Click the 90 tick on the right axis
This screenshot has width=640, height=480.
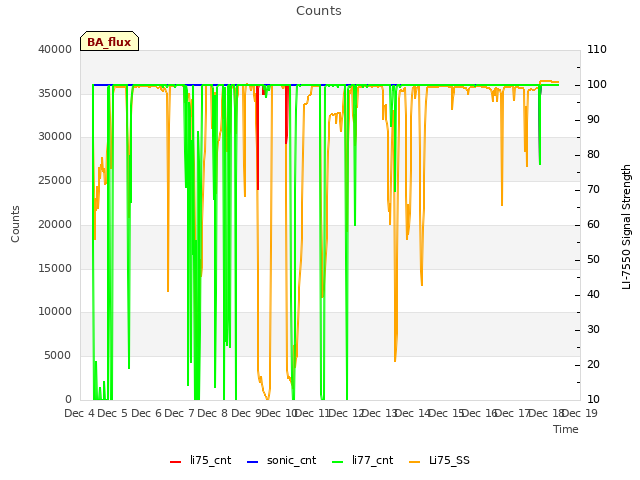(x=593, y=120)
